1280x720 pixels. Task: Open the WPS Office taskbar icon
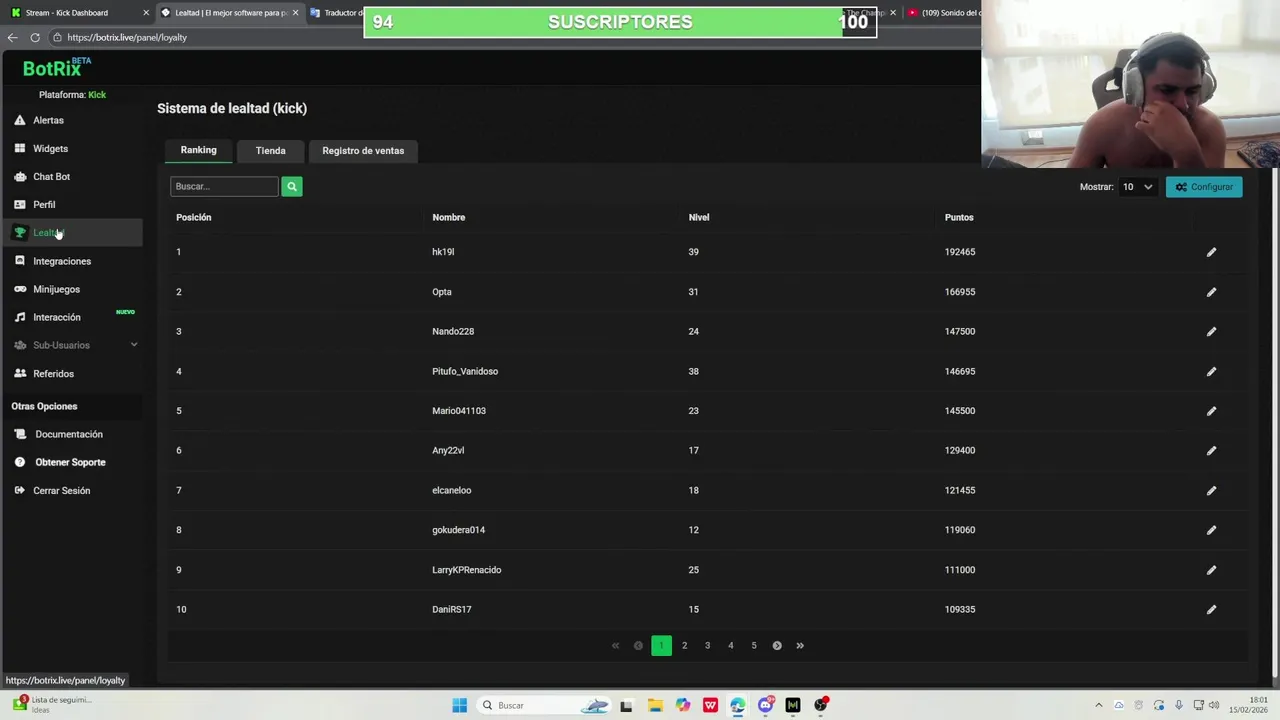[710, 705]
